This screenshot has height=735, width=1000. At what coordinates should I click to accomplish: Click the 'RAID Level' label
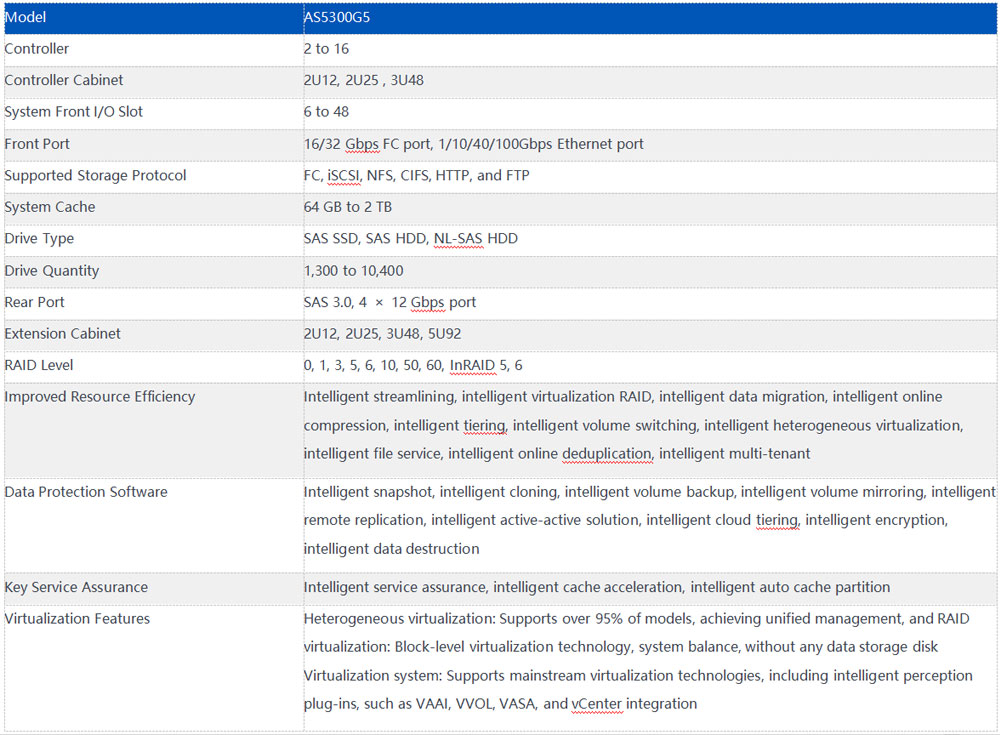pos(39,365)
